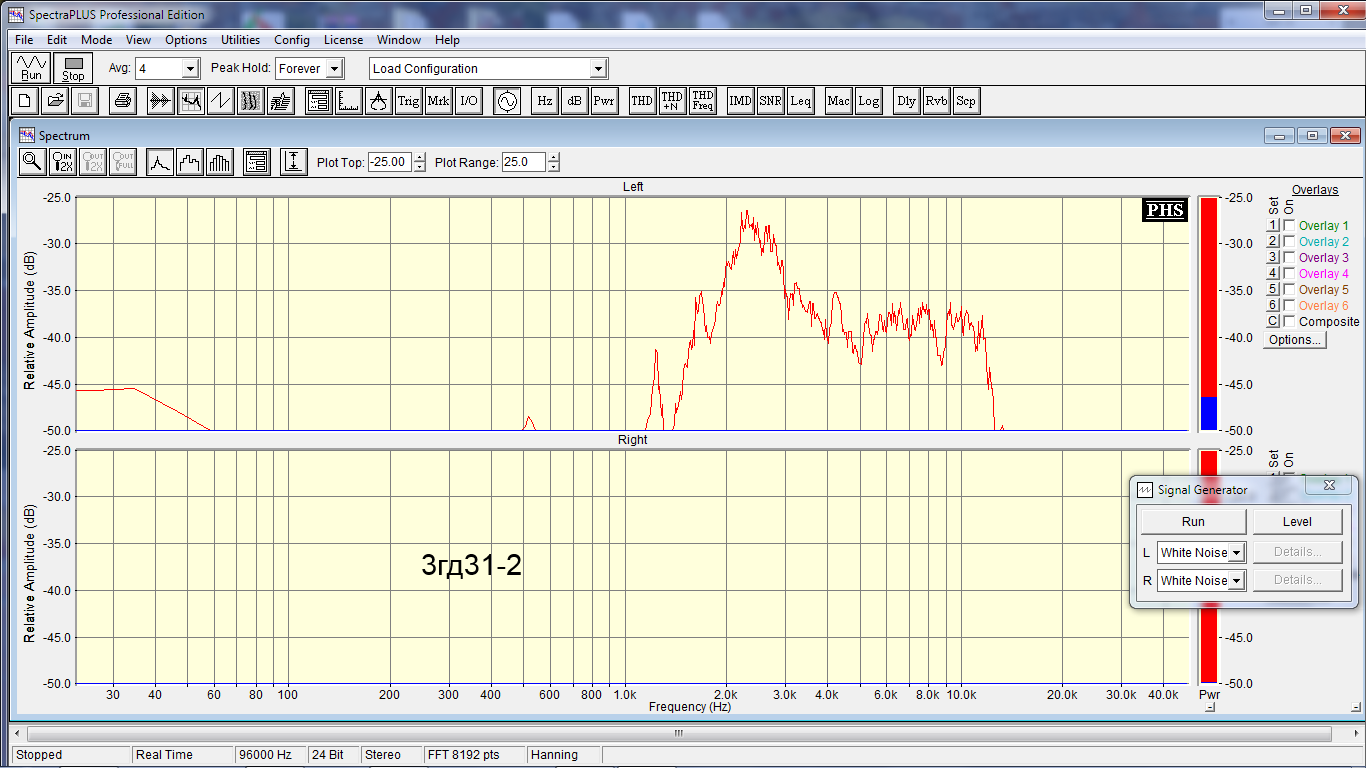This screenshot has height=768, width=1366.
Task: Click the Stop button in main toolbar
Action: click(73, 68)
